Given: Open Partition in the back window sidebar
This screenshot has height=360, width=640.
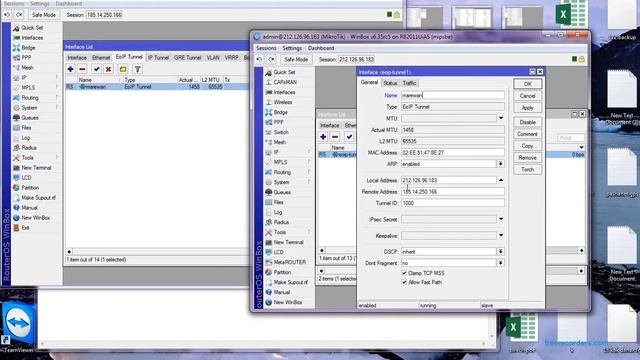Looking at the screenshot, I should pyautogui.click(x=30, y=188).
